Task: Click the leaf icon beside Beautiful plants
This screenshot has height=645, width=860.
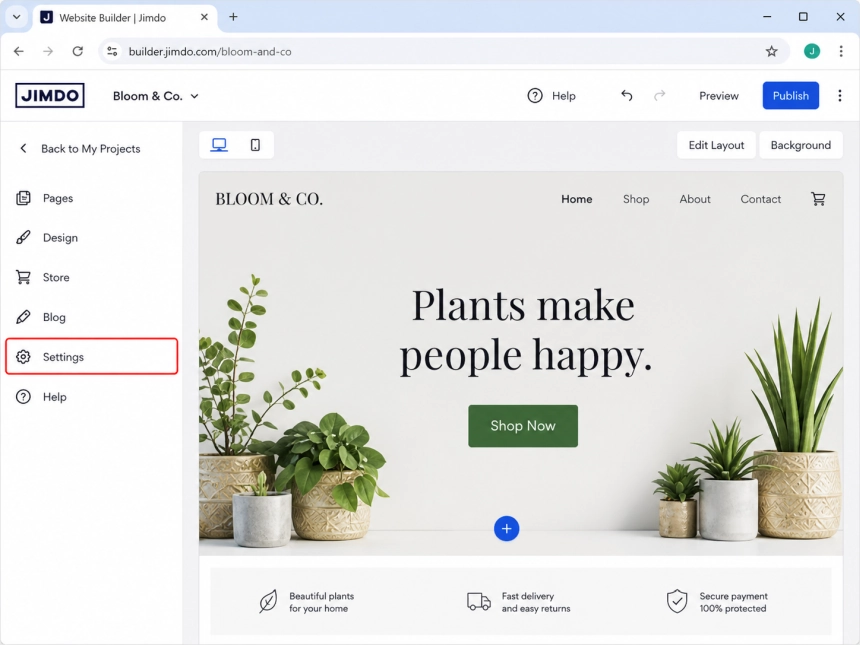Action: [268, 602]
